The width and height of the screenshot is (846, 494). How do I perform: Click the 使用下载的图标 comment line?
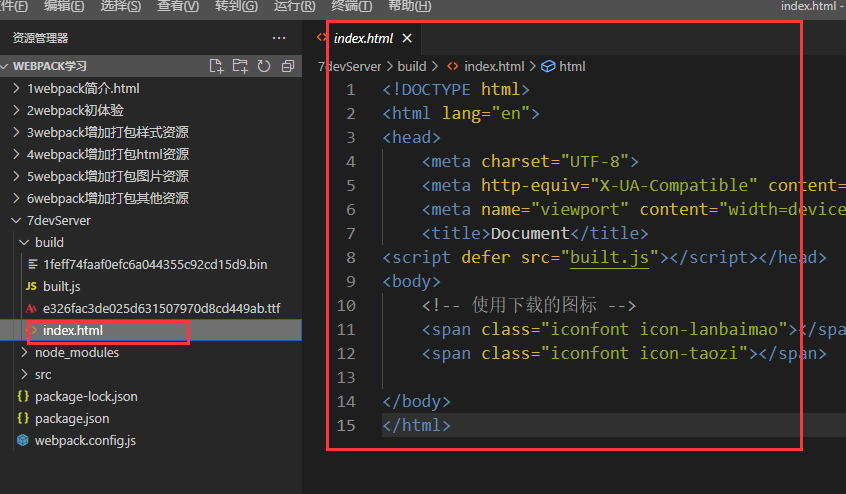(x=529, y=305)
